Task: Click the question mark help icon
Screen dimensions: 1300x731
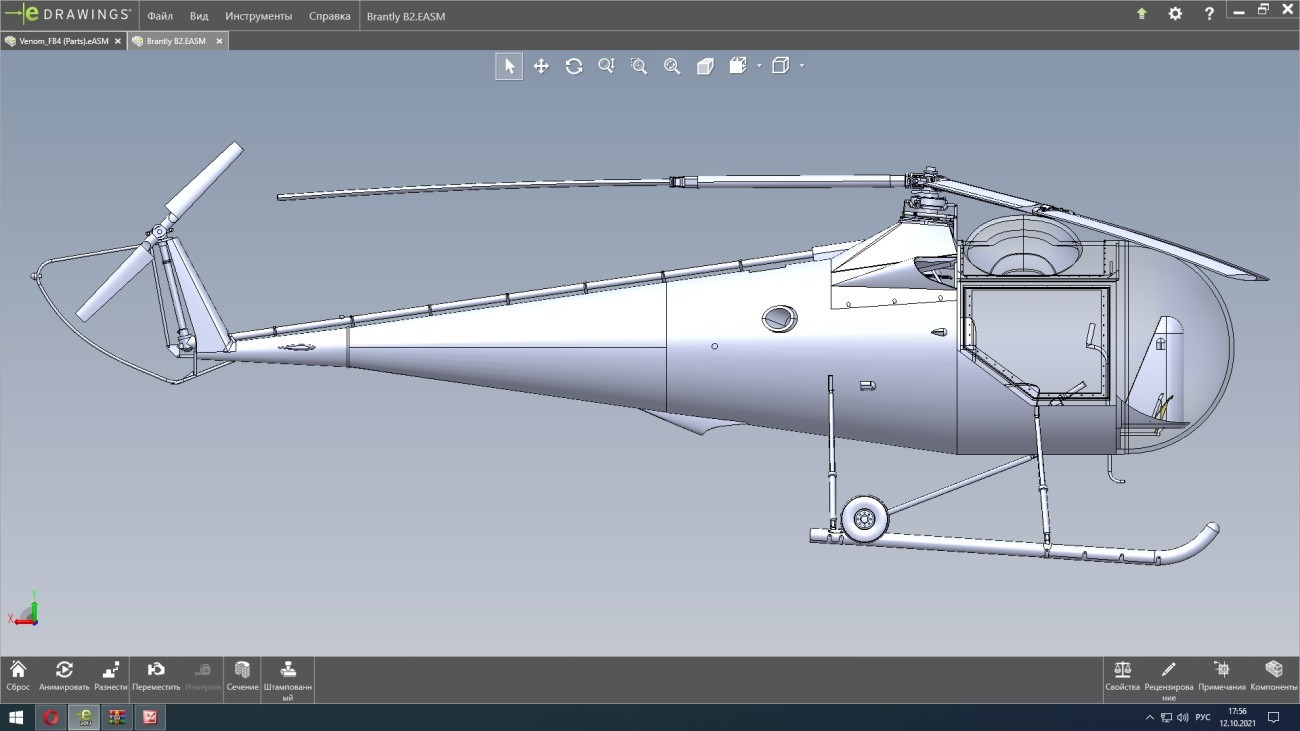Action: point(1209,14)
